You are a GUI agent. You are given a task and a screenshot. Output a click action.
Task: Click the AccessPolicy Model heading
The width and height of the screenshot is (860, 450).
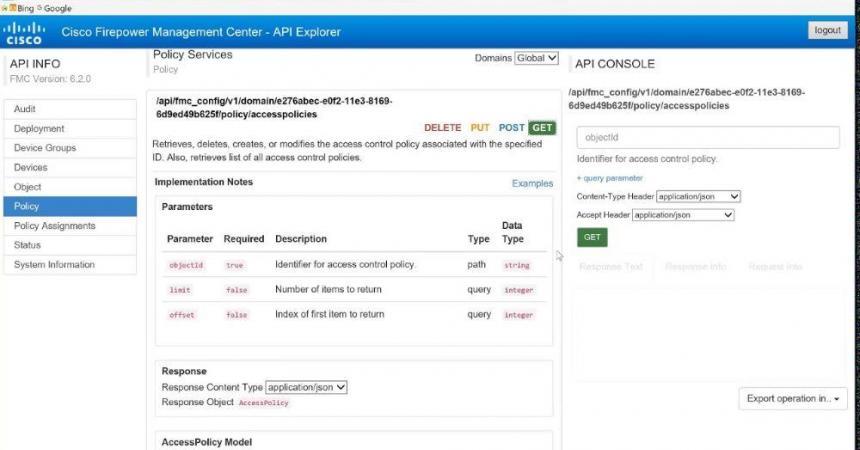point(206,442)
